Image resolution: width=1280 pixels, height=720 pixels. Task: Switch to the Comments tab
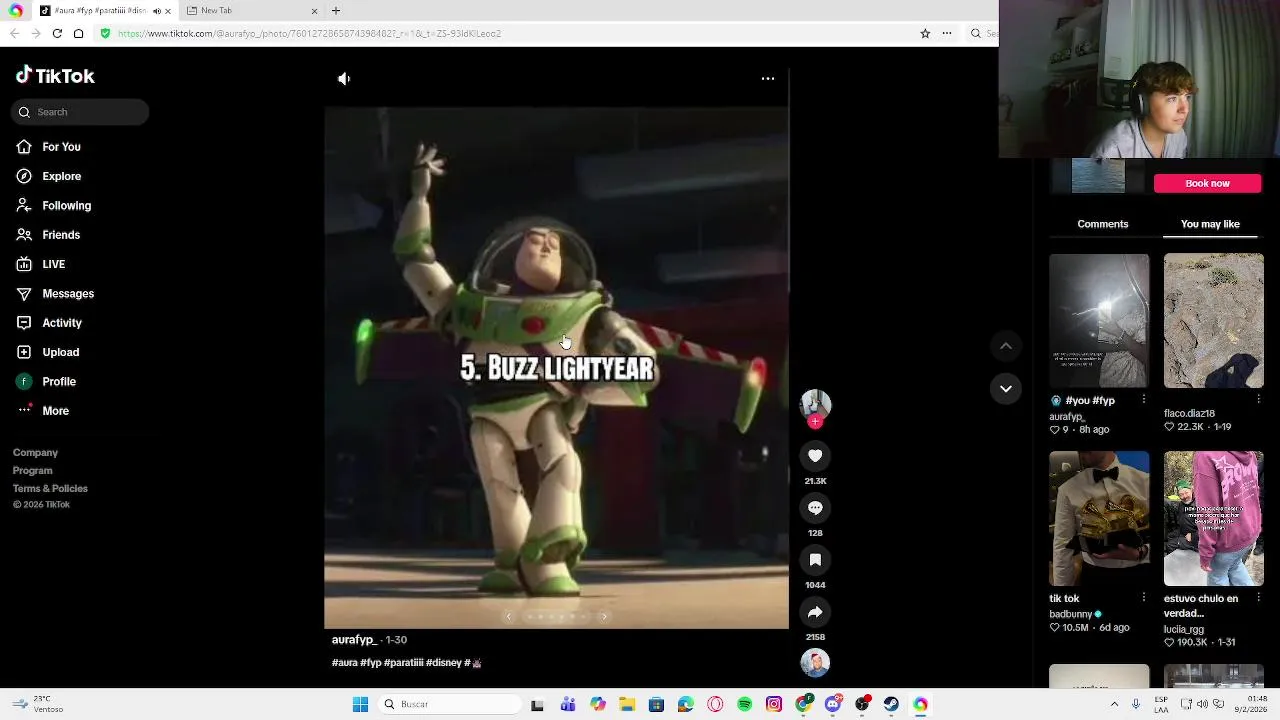click(x=1103, y=224)
